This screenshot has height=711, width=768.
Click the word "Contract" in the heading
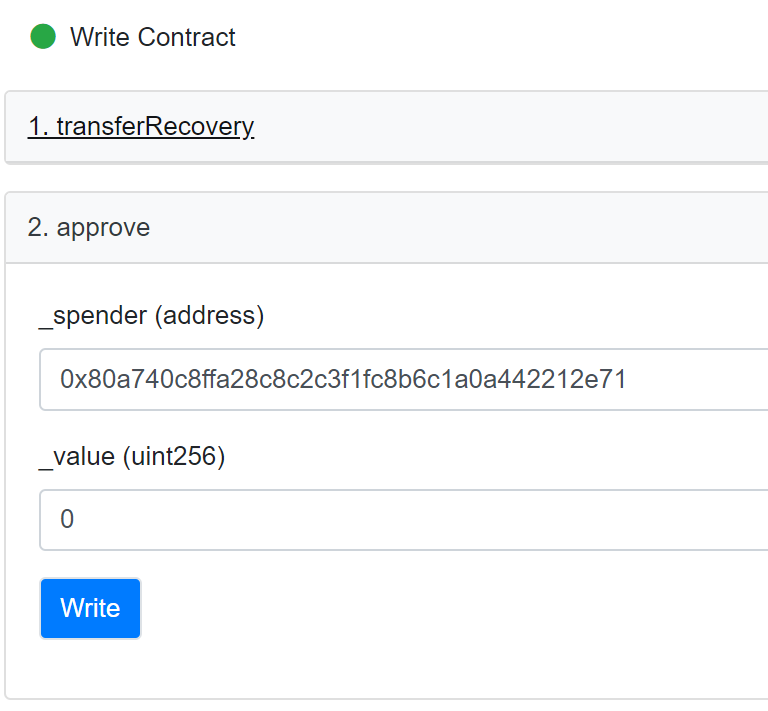click(187, 38)
